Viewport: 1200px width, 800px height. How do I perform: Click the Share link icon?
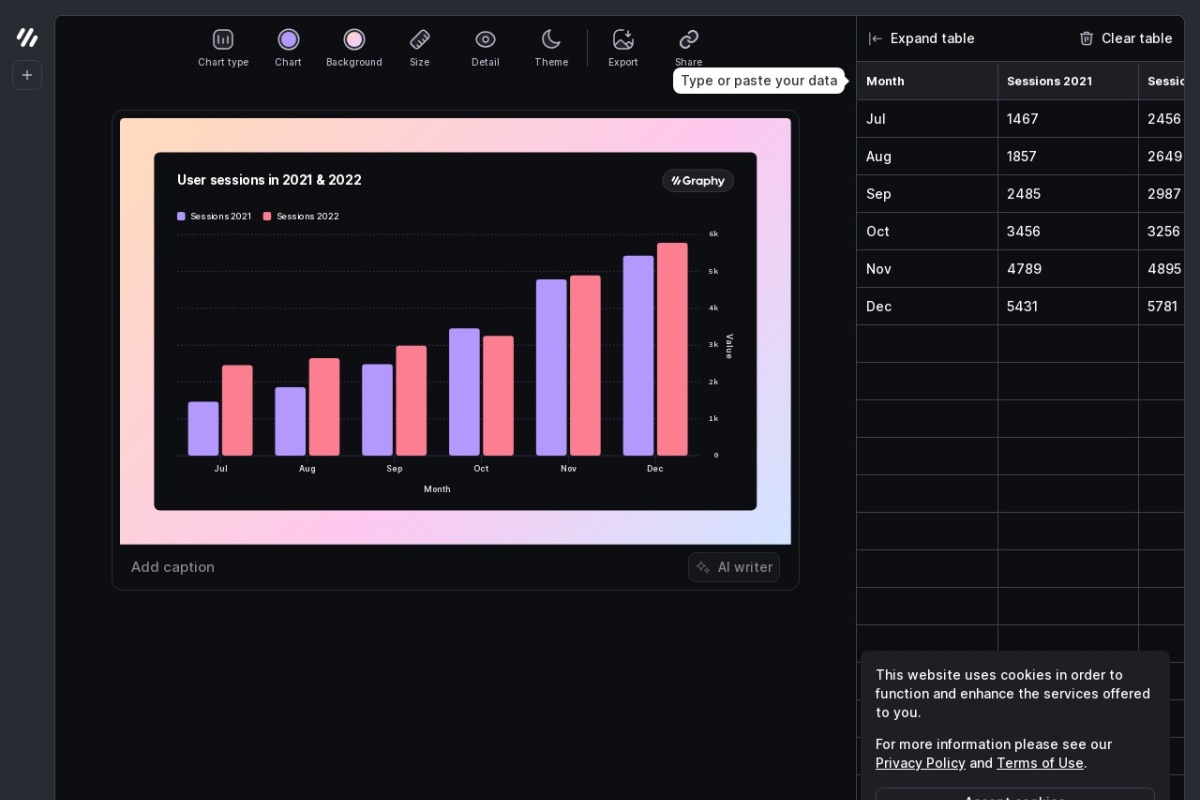click(x=689, y=40)
